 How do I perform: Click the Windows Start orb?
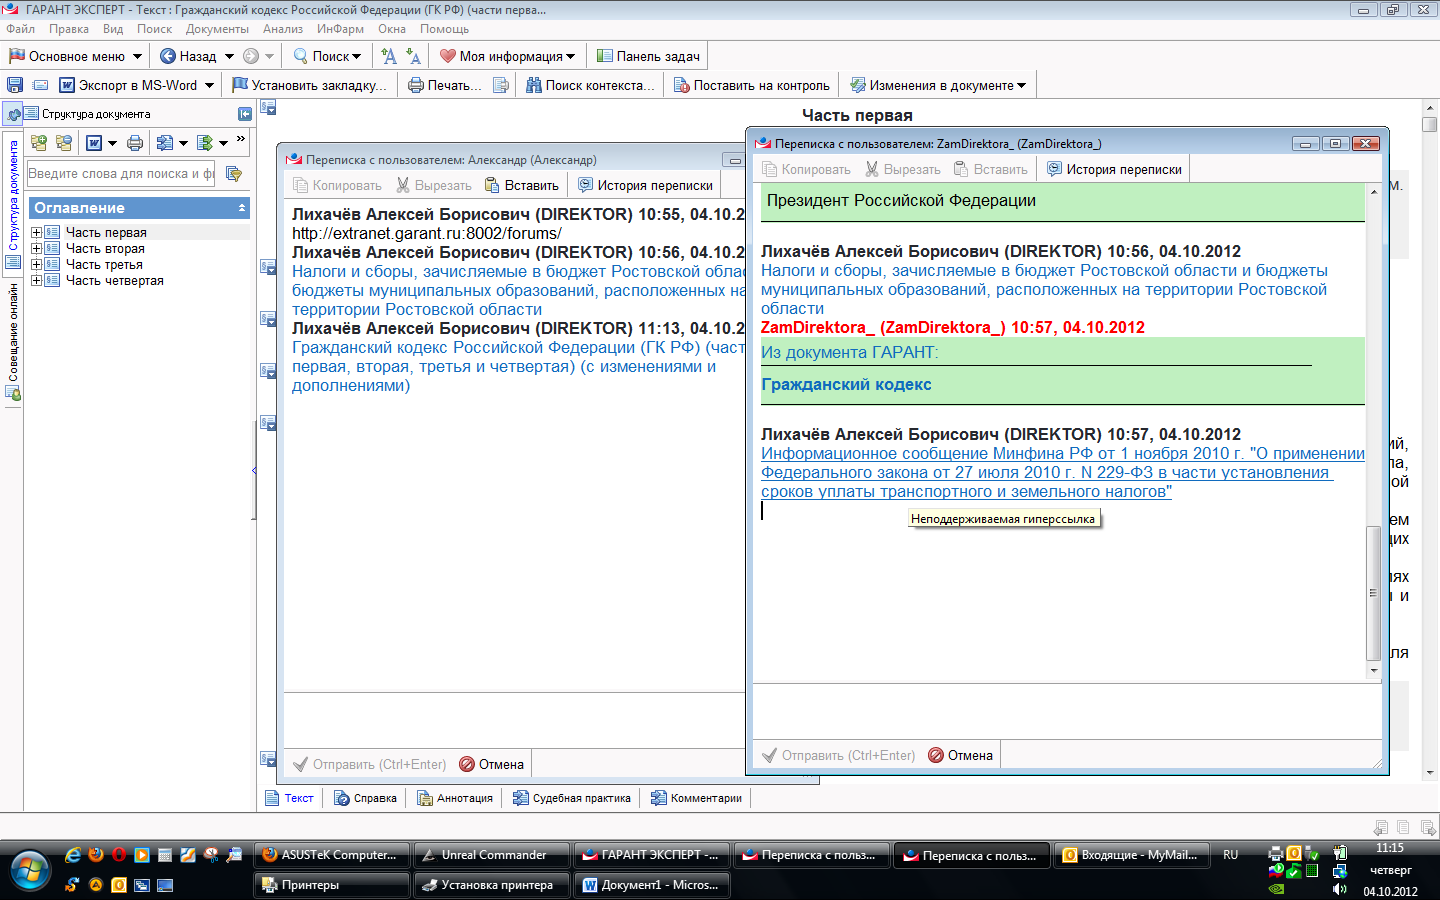29,869
